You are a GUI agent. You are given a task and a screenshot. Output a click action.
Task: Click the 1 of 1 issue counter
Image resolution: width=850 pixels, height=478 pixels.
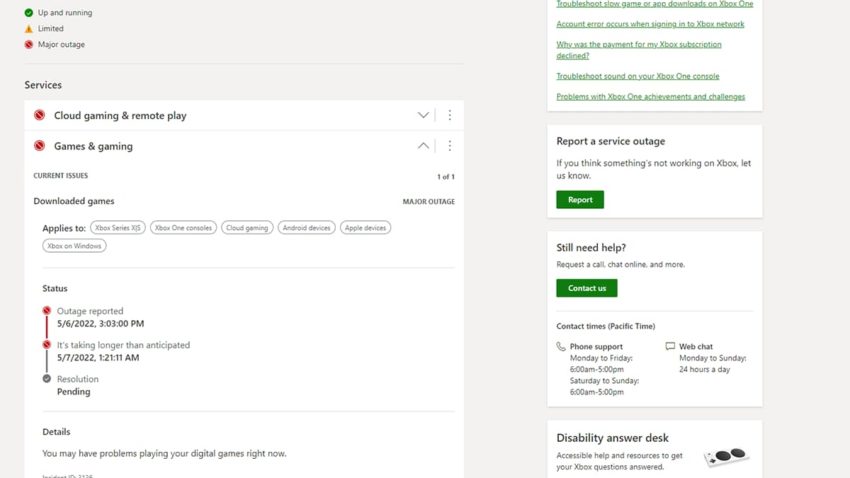click(446, 177)
